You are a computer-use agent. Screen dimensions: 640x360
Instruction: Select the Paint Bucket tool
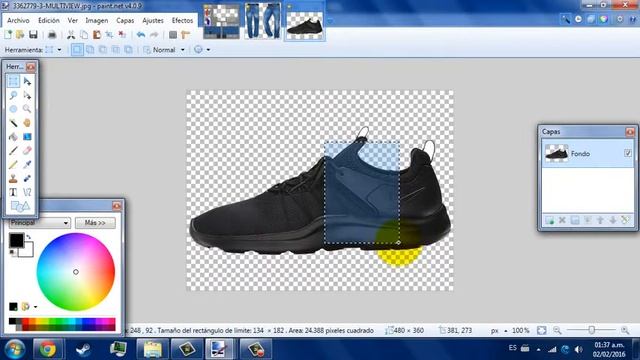(x=13, y=137)
